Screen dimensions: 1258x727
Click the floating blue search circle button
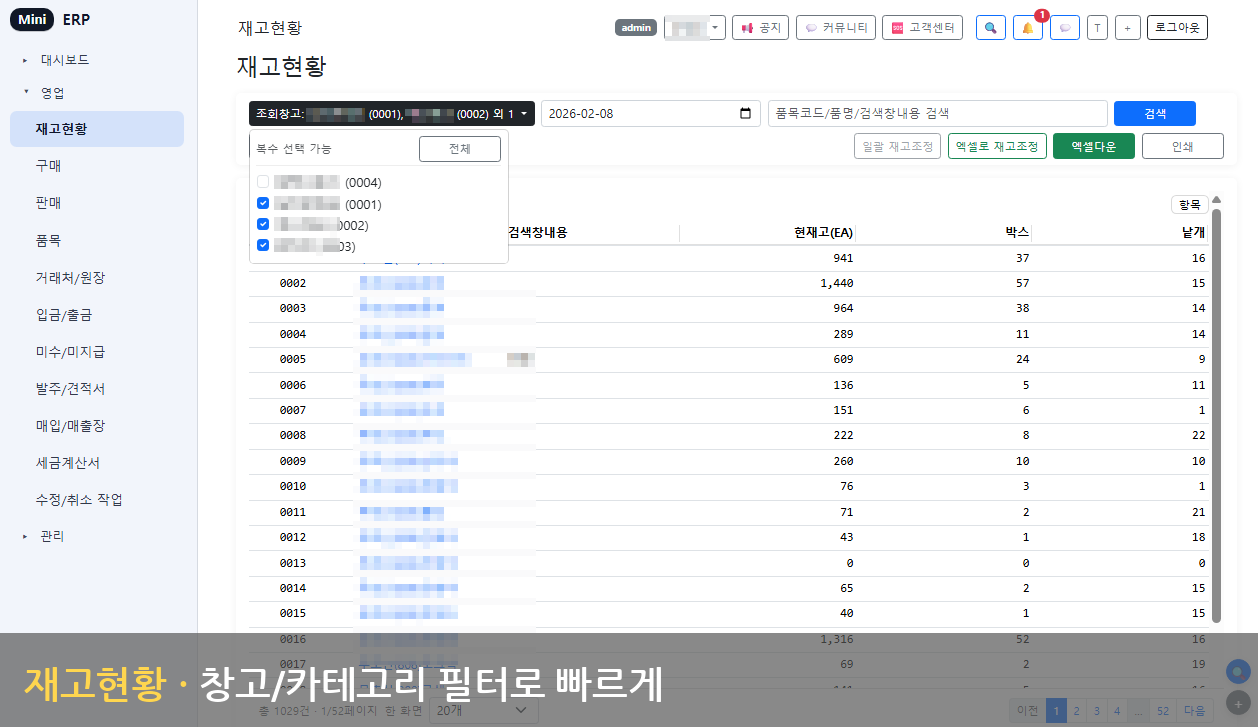point(1238,672)
